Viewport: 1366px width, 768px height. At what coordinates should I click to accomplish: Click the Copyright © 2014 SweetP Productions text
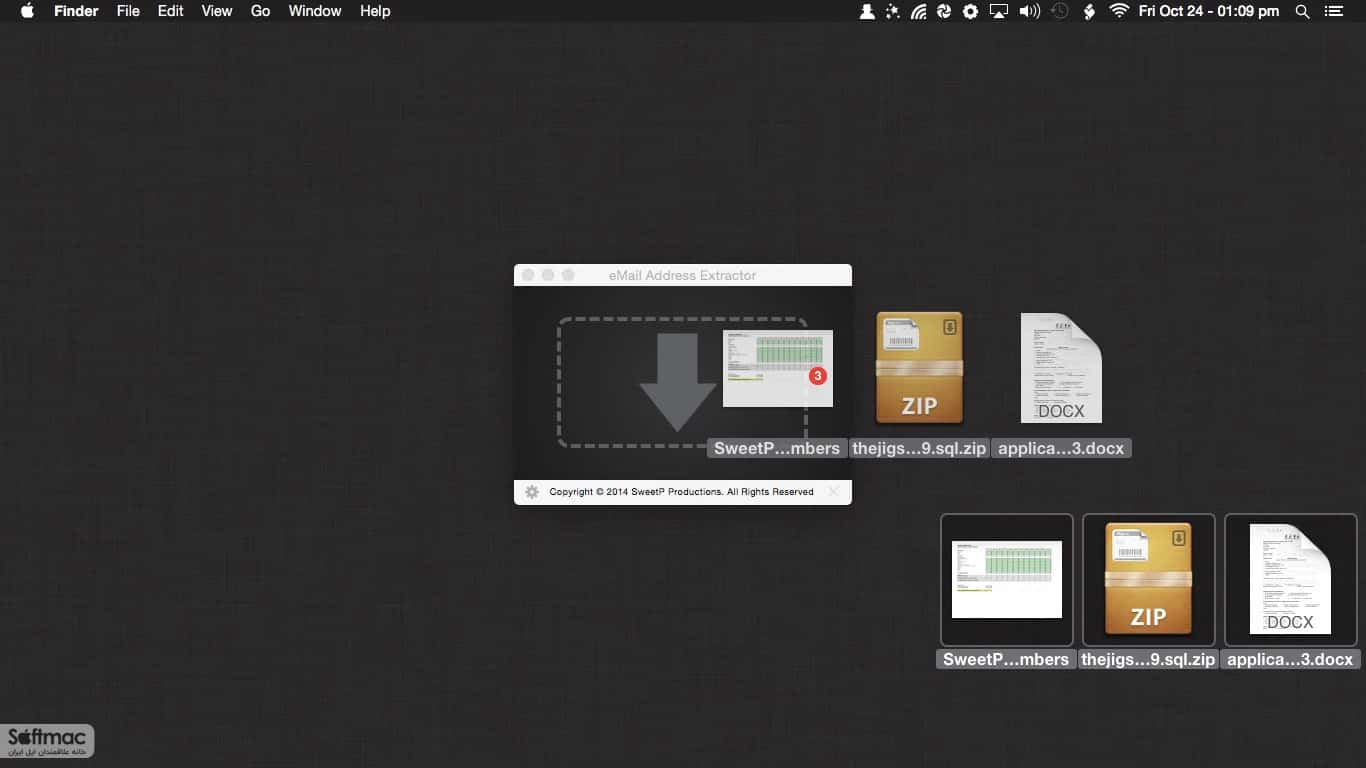click(x=682, y=492)
